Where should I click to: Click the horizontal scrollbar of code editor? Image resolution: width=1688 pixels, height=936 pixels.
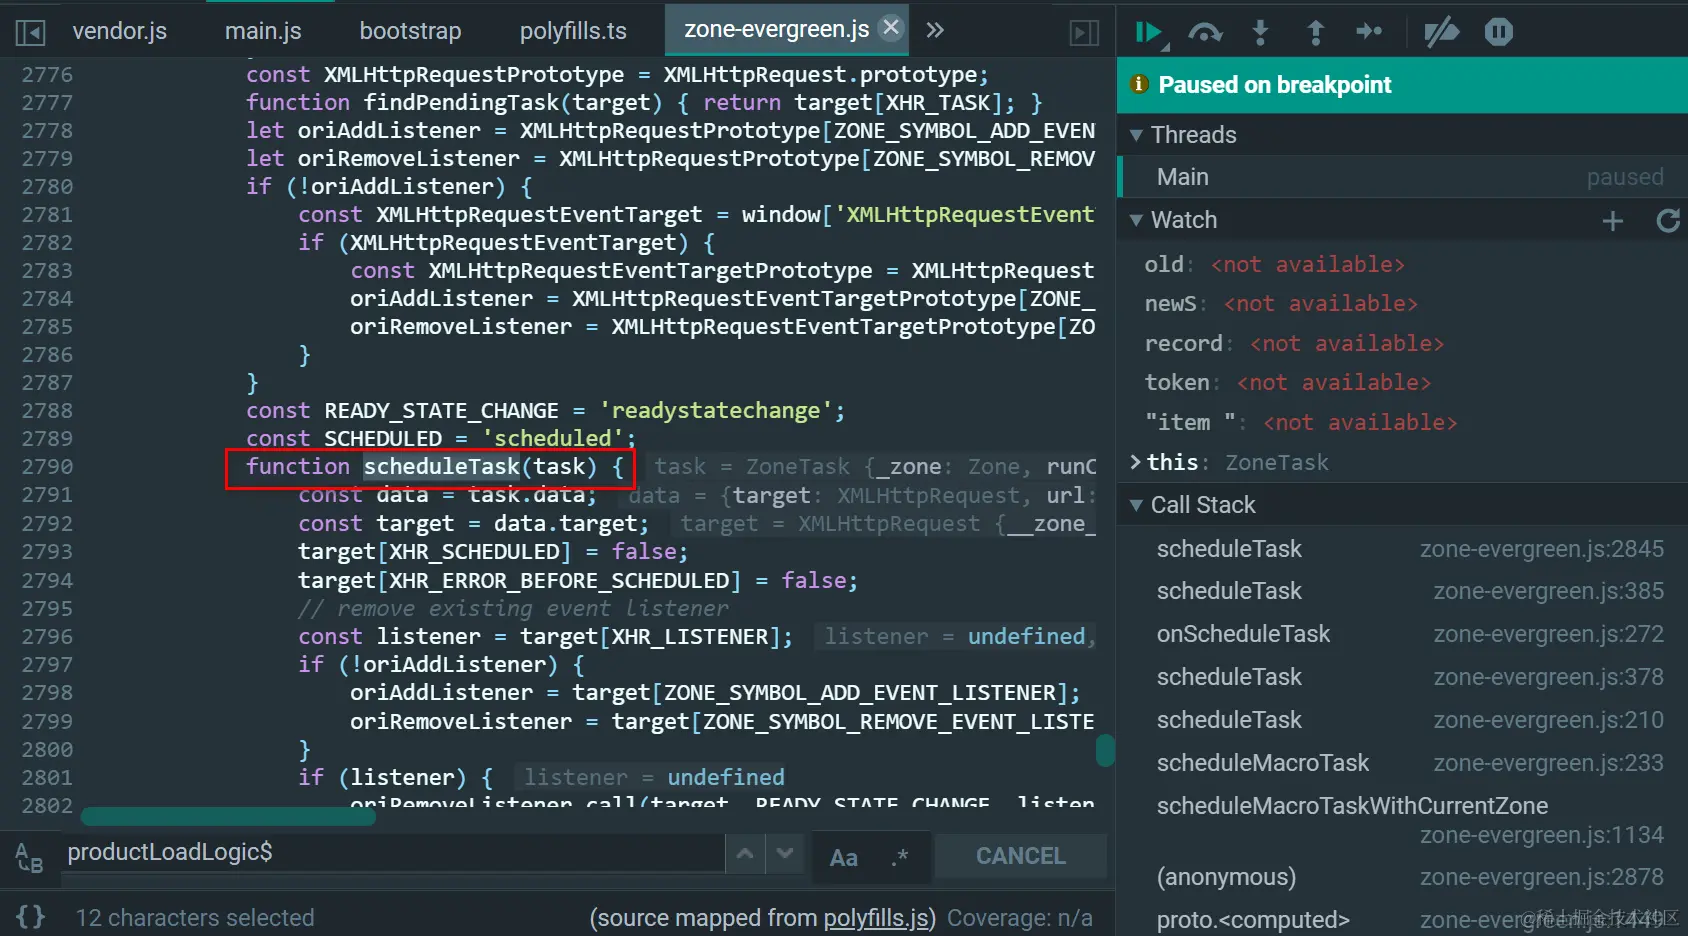[x=228, y=817]
